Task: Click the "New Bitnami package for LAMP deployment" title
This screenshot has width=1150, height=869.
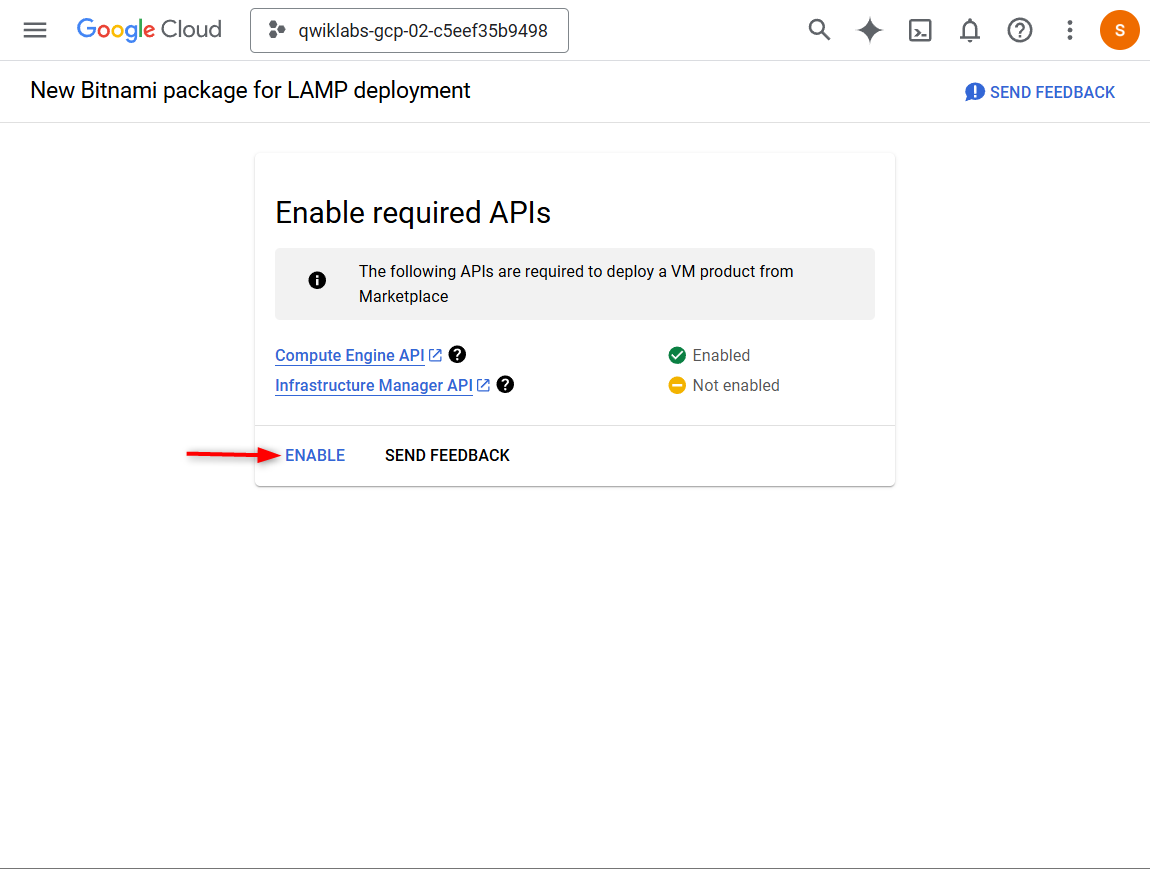Action: (x=250, y=90)
